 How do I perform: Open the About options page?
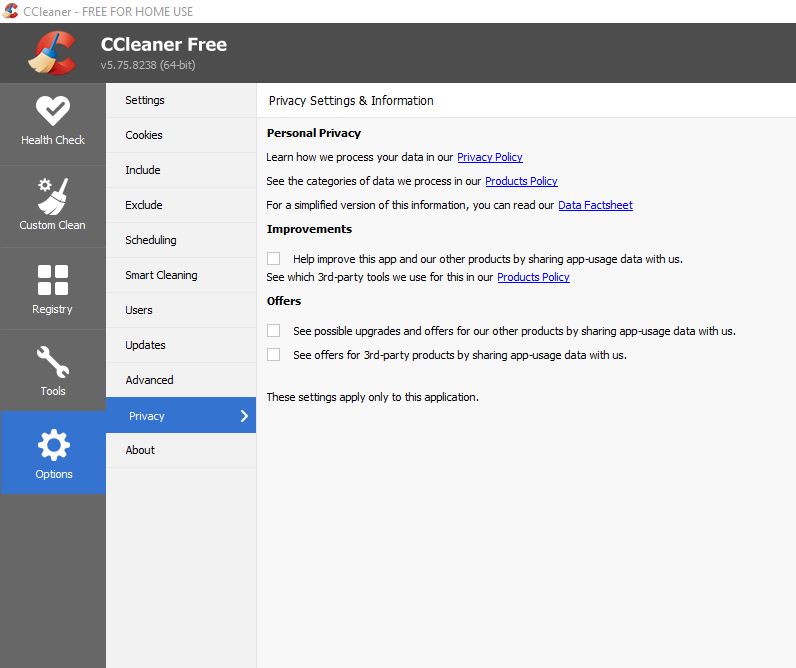point(181,450)
